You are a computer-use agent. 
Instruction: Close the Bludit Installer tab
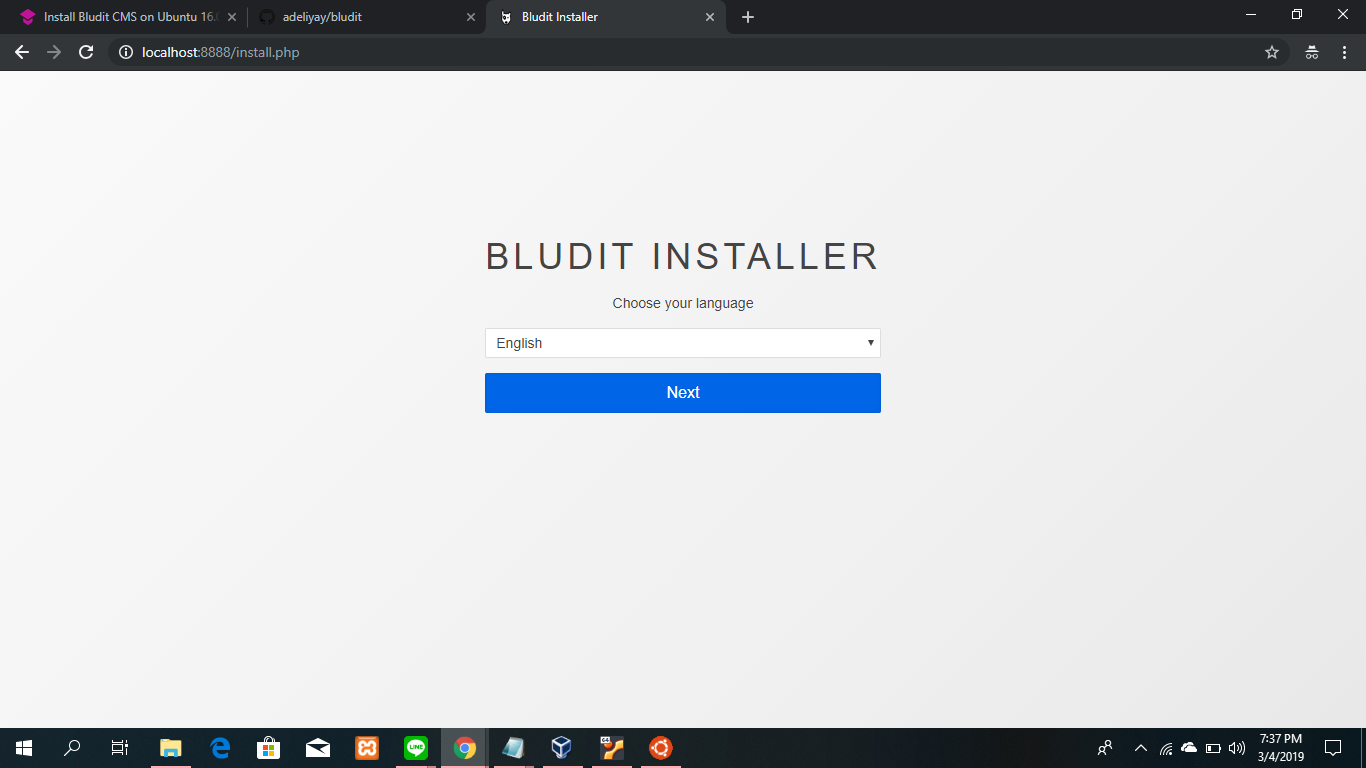[710, 17]
